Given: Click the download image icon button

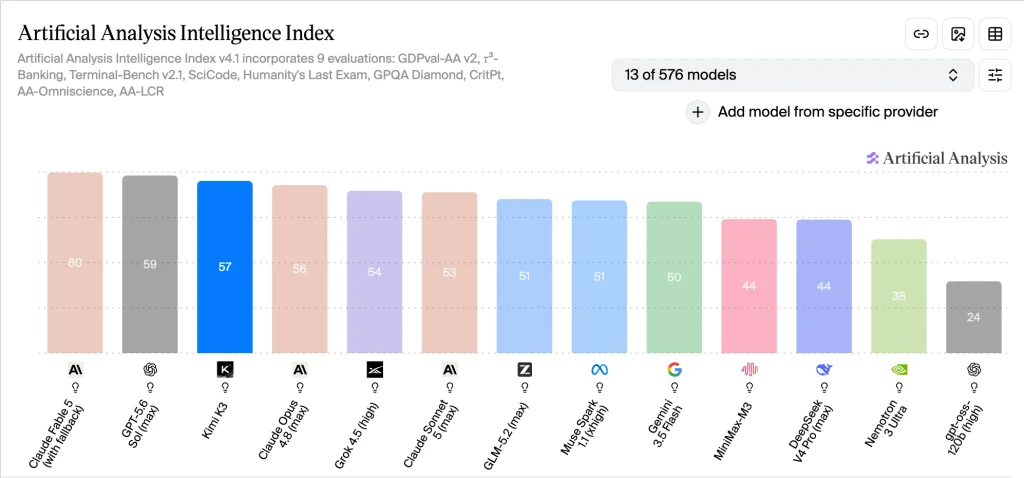Looking at the screenshot, I should 958,34.
